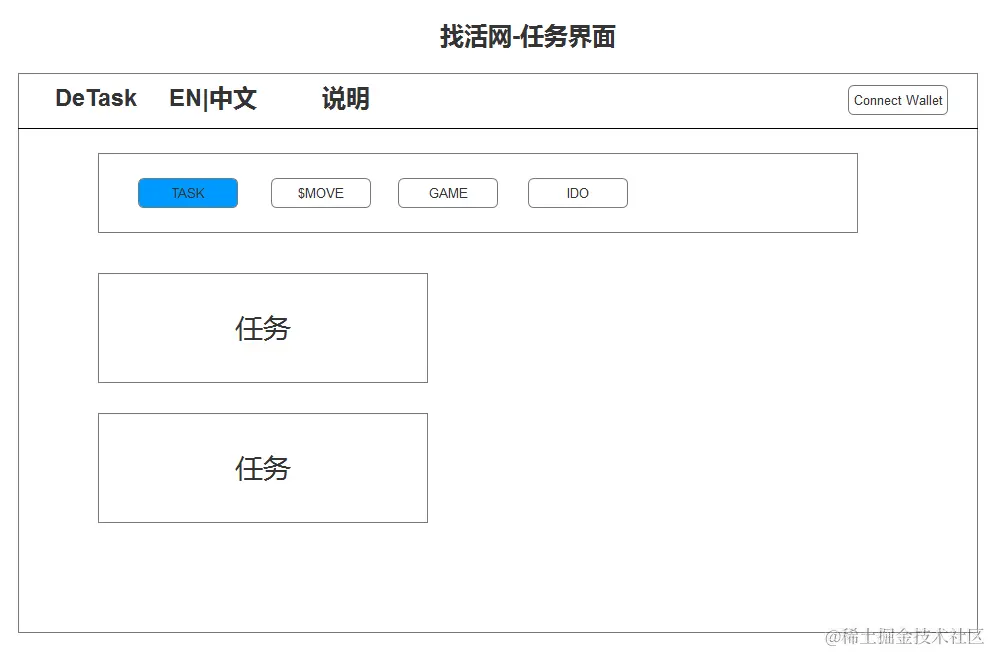Click the Connect Wallet button

[x=897, y=100]
